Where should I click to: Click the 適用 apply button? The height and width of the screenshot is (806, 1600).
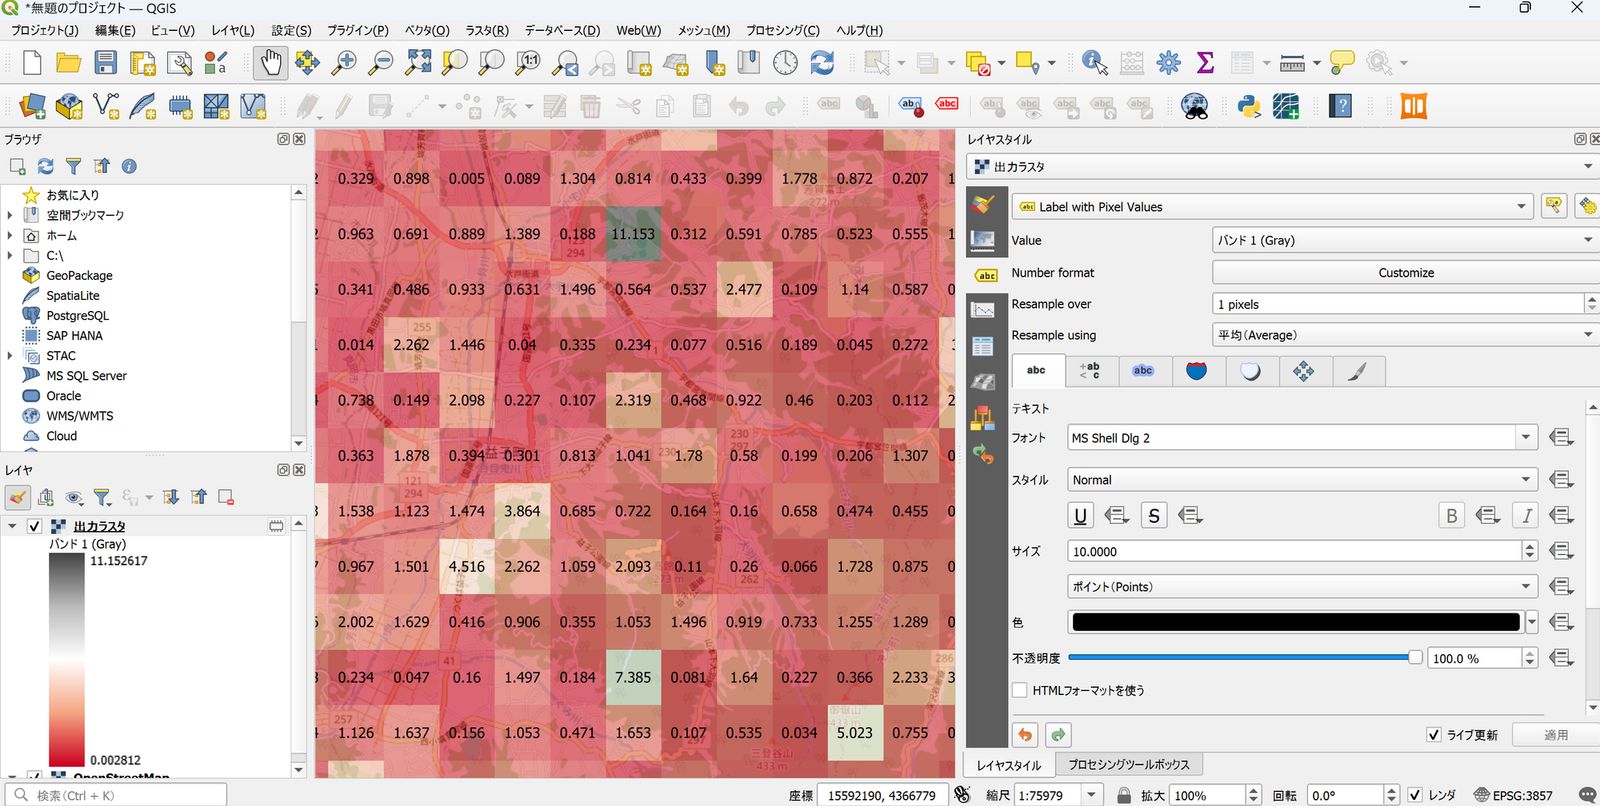(x=1556, y=735)
